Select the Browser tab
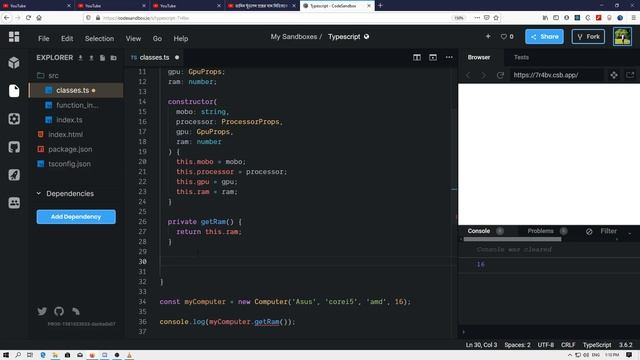Viewport: 640px width, 360px height. pyautogui.click(x=479, y=58)
